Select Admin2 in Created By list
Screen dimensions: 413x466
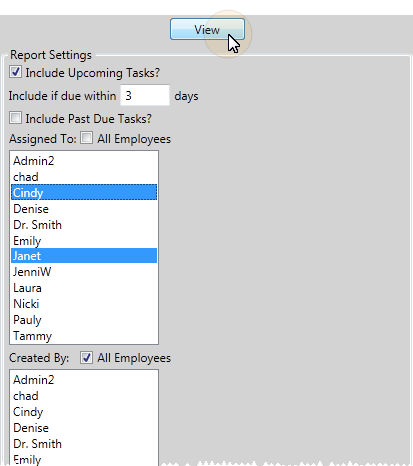[84, 380]
